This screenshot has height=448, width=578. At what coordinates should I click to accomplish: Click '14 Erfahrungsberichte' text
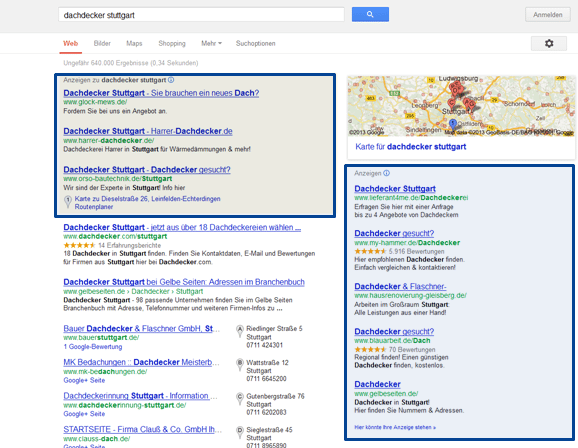[x=129, y=245]
